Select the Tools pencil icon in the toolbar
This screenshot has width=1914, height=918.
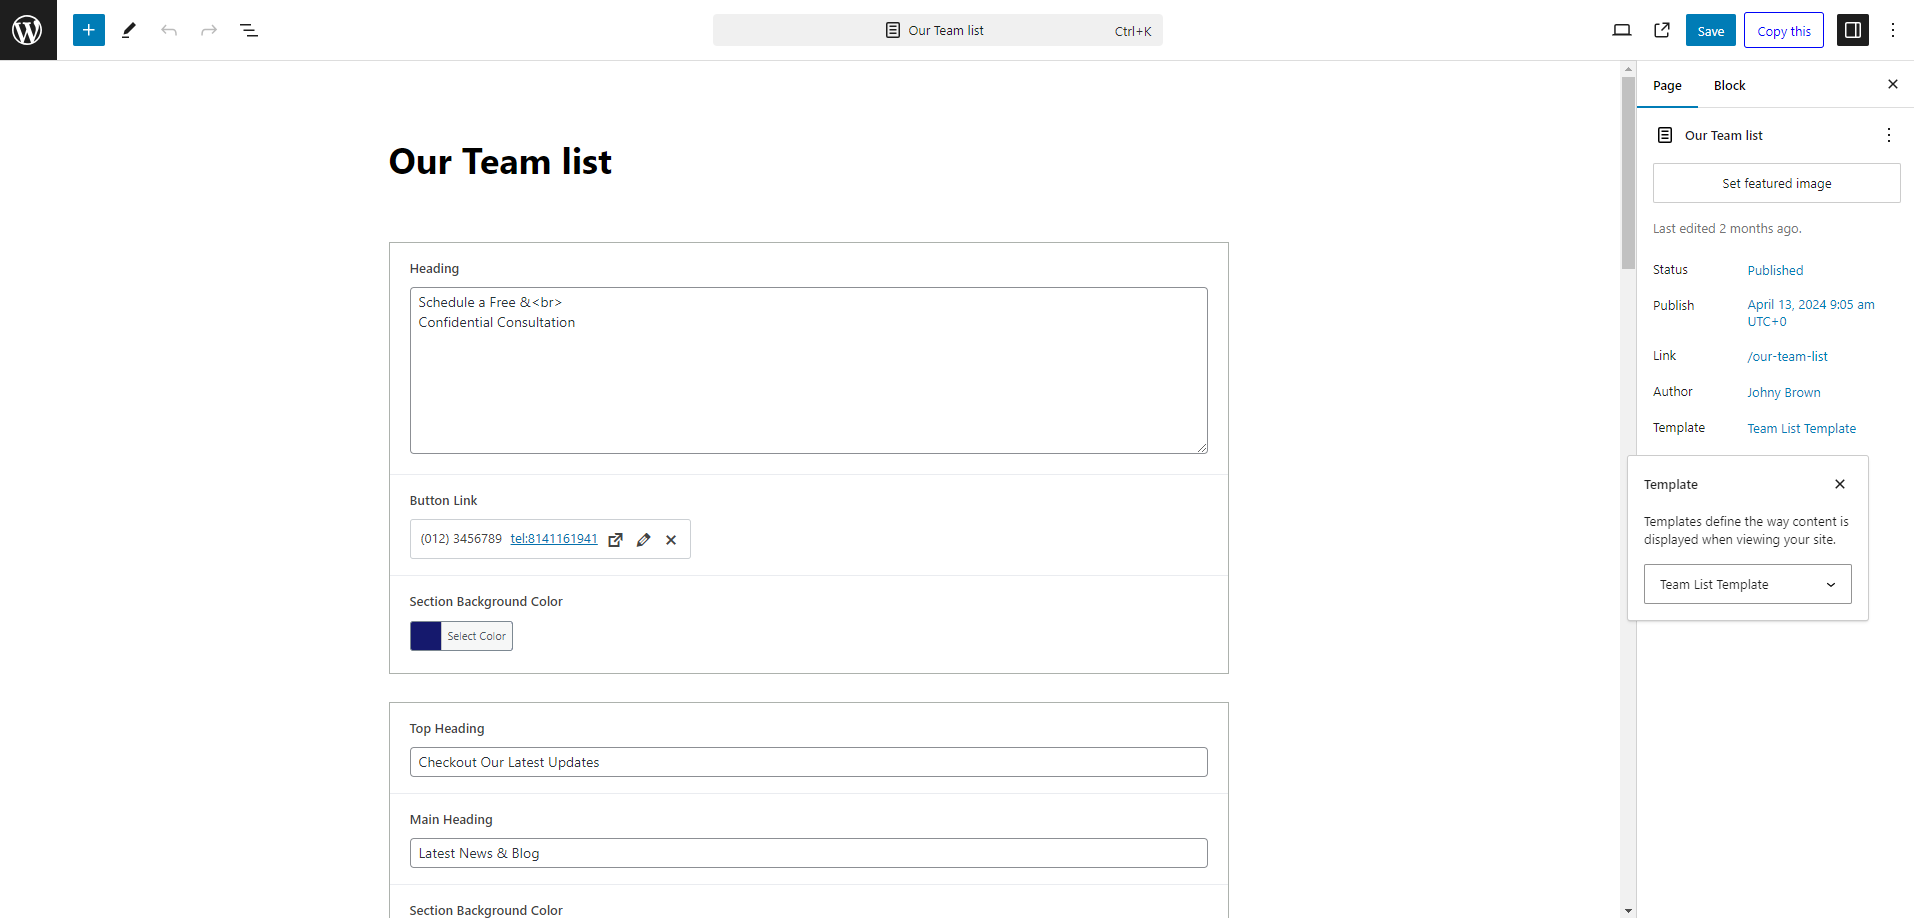[128, 30]
